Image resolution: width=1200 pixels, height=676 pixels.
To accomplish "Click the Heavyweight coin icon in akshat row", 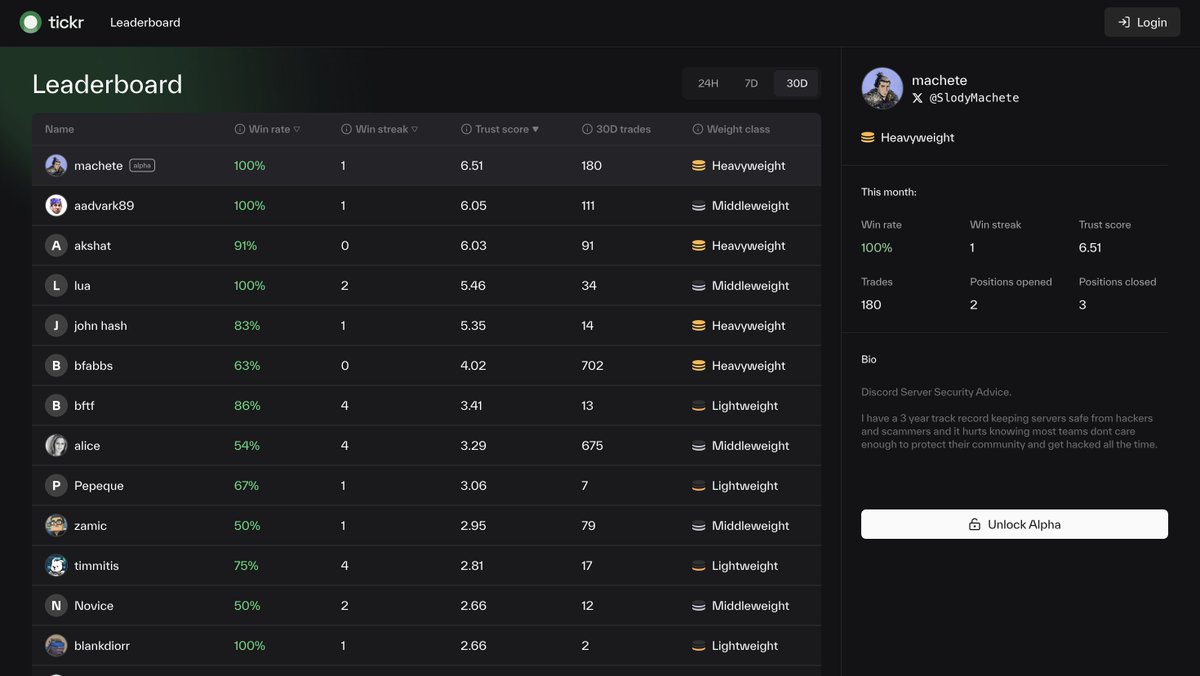I will 699,246.
